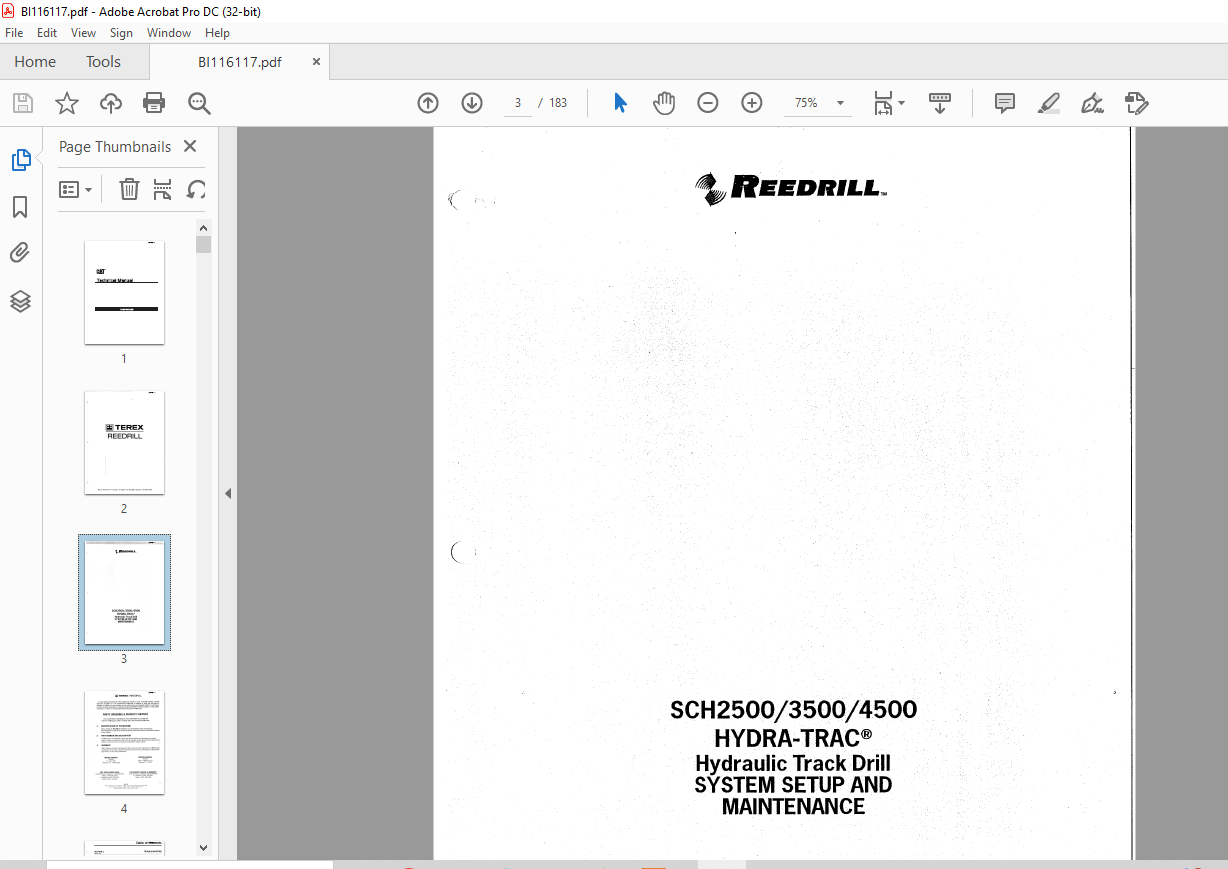
Task: Select page 2 Terex Reedrill thumbnail
Action: click(124, 442)
